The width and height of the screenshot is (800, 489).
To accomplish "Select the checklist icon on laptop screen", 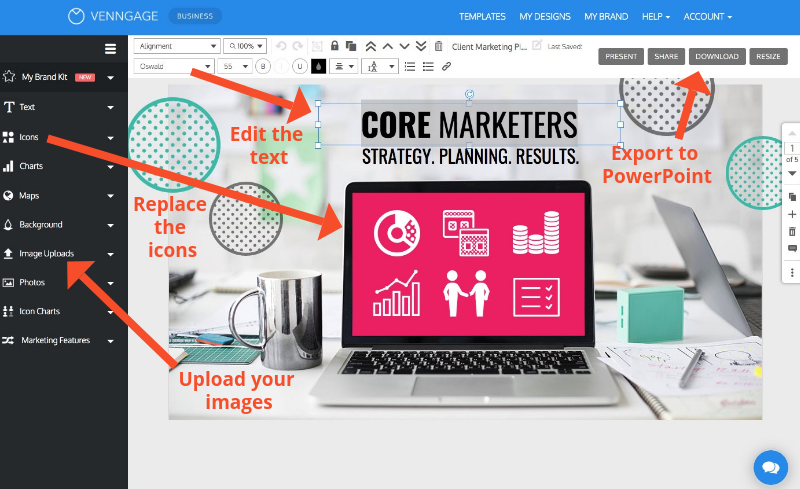I will coord(536,297).
